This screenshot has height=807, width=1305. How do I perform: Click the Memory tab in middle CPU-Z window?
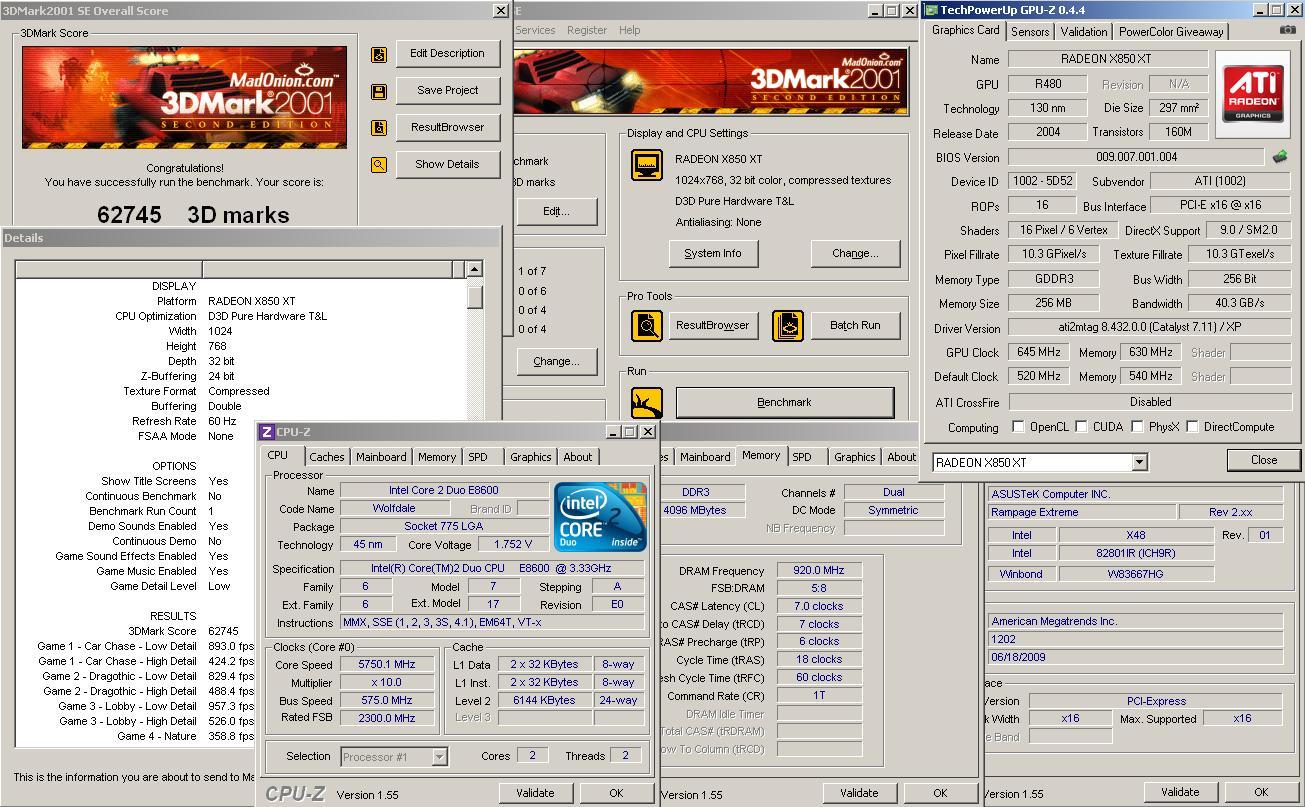[x=761, y=455]
